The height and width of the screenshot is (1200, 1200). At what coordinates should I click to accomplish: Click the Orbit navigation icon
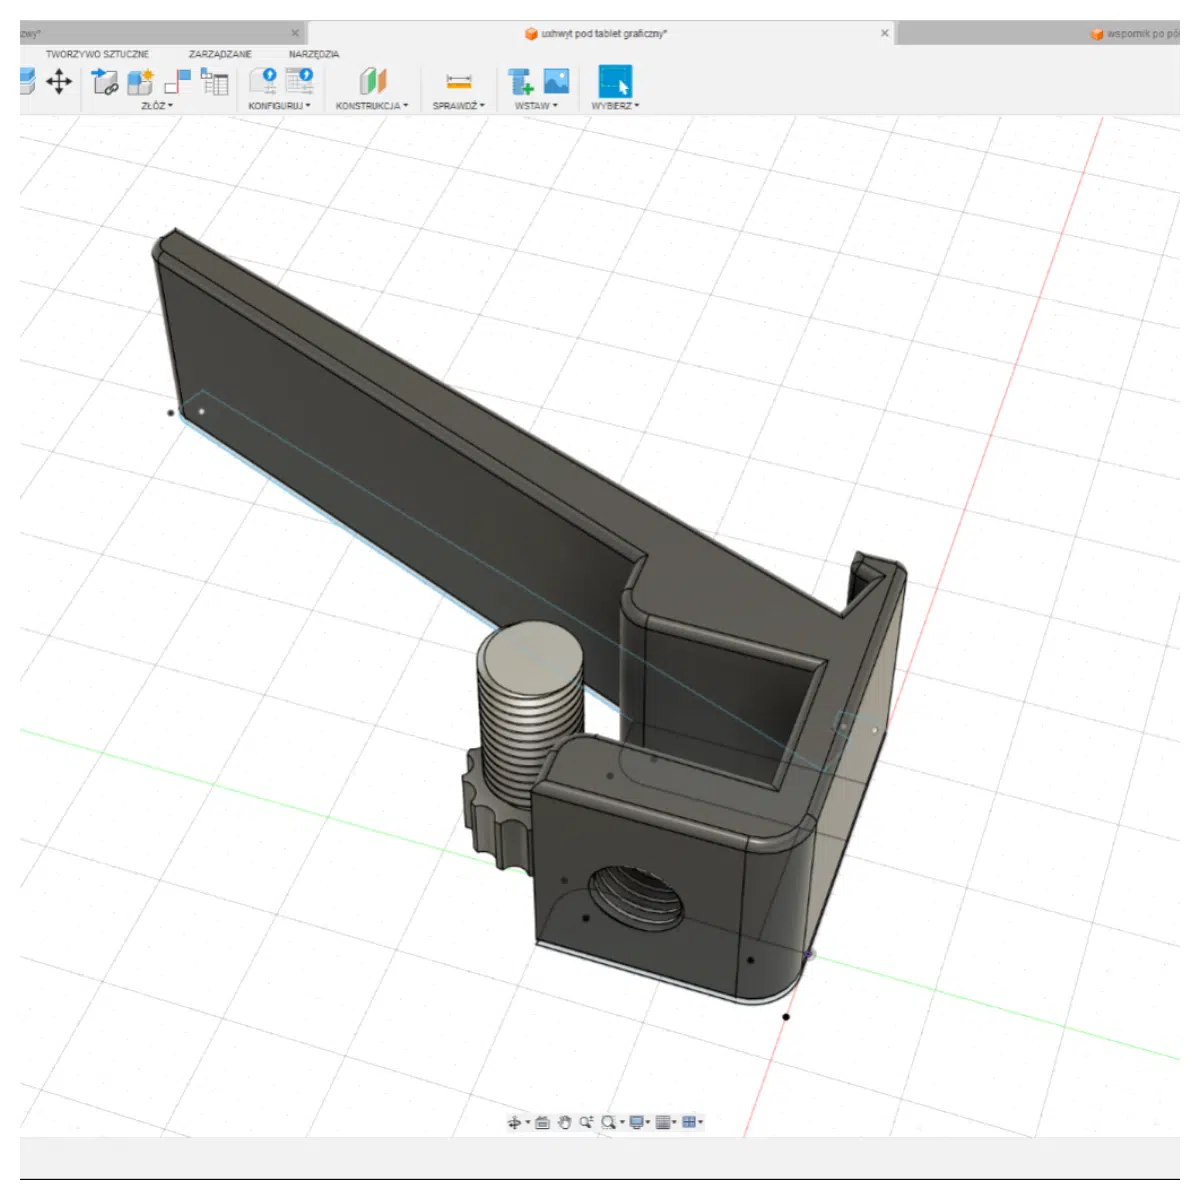(x=514, y=1122)
